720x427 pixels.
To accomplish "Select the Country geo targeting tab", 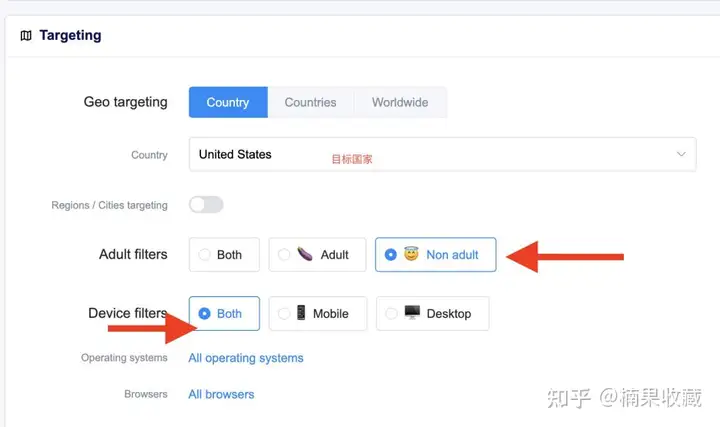I will (228, 102).
